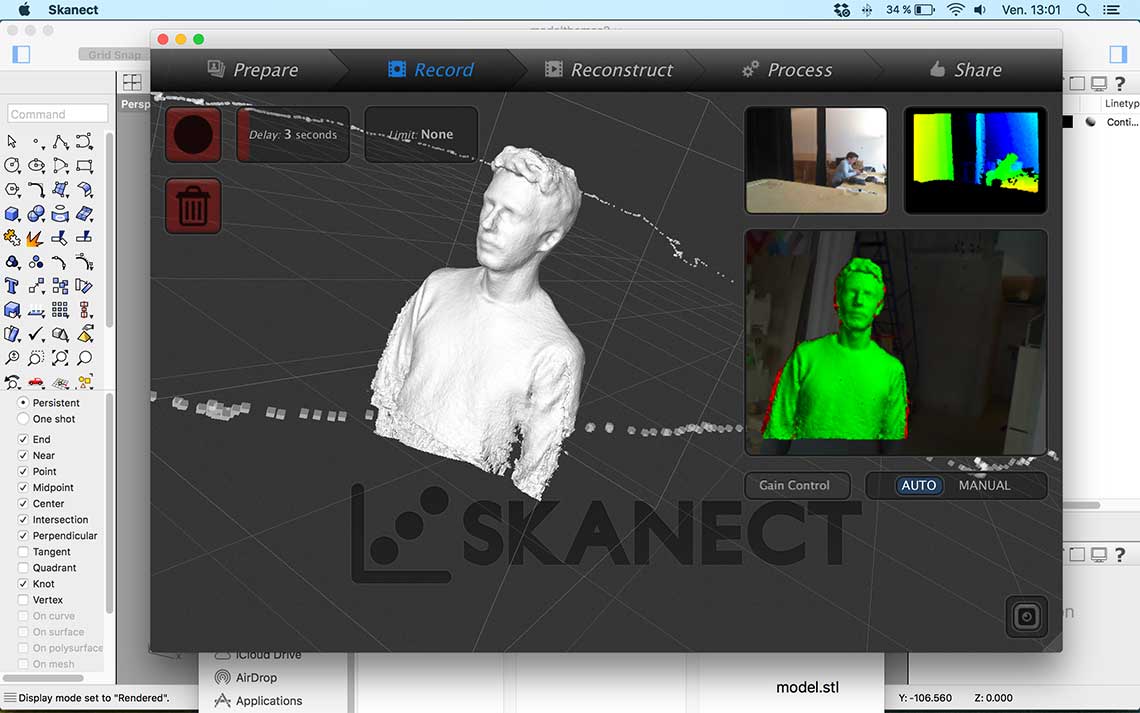Toggle the Knot snap checkbox
The width and height of the screenshot is (1140, 713).
click(23, 584)
